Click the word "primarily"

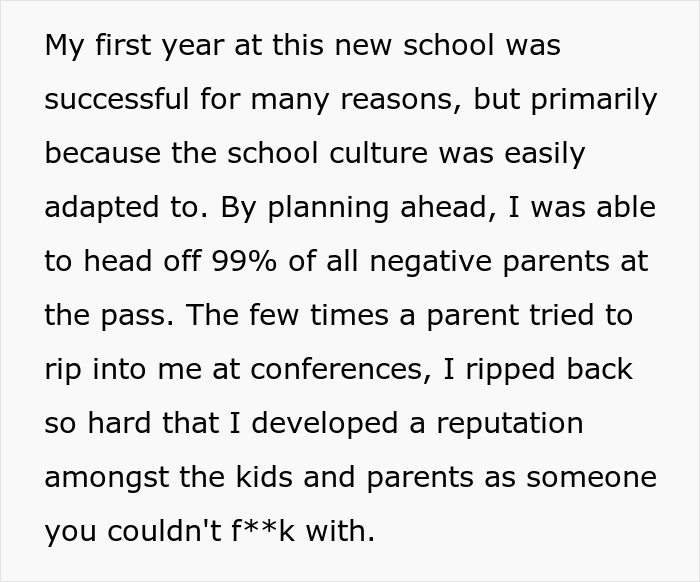pyautogui.click(x=594, y=100)
